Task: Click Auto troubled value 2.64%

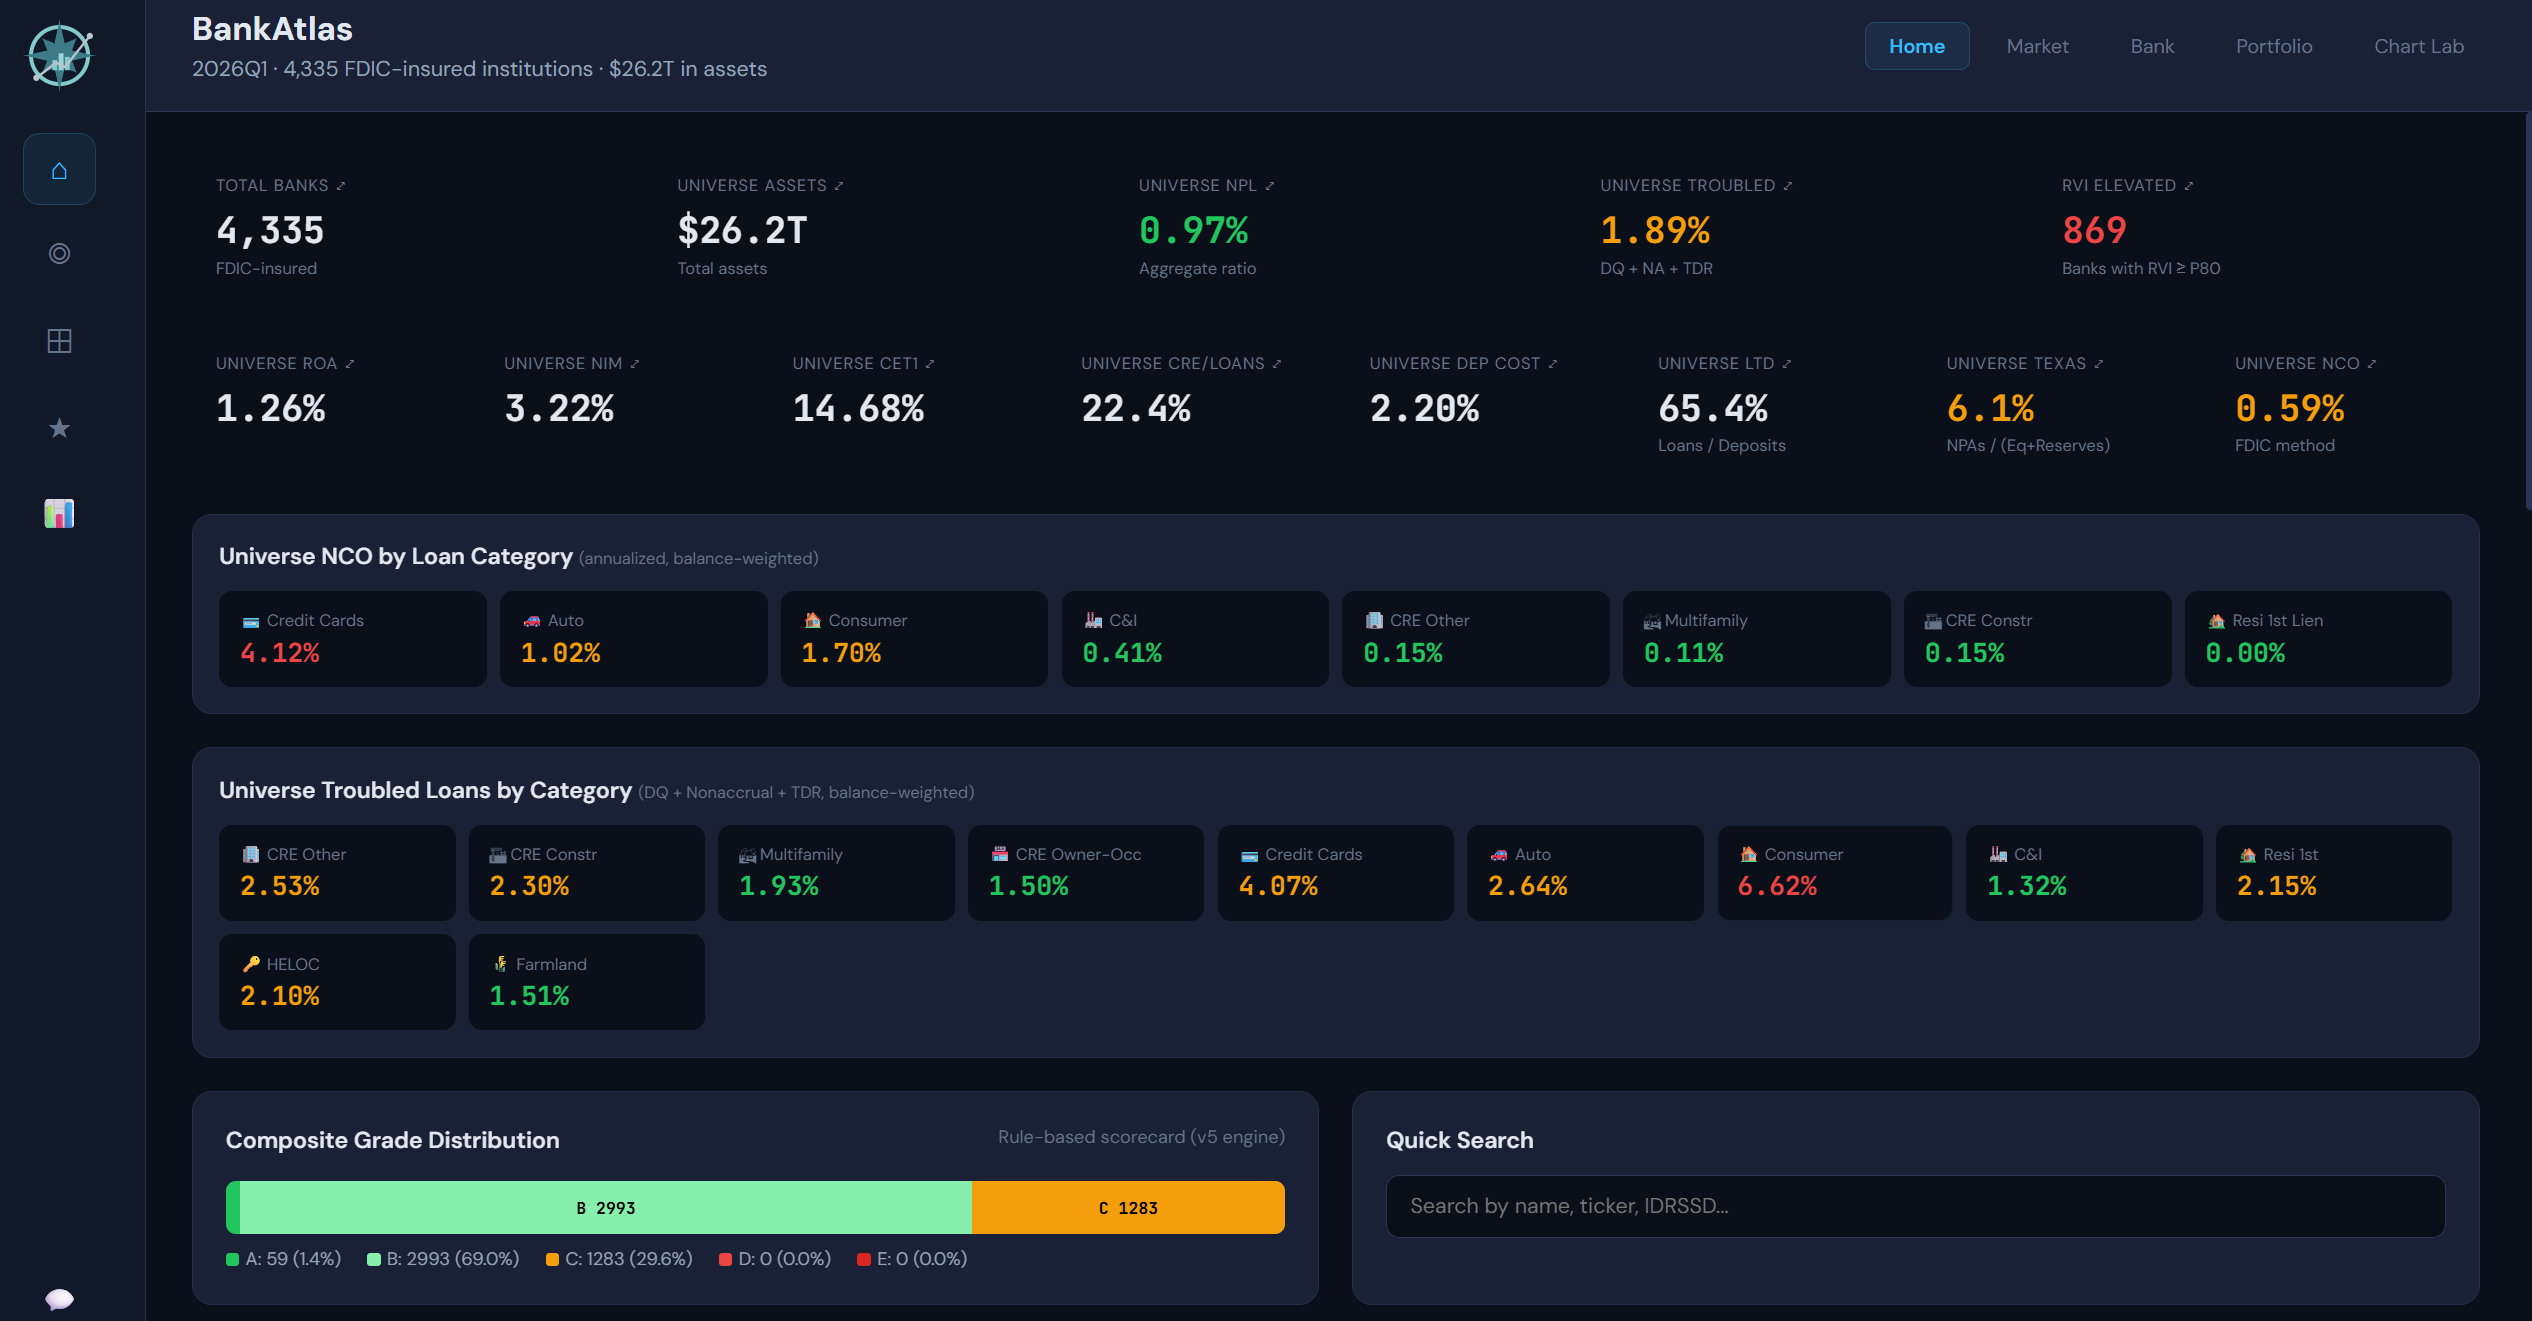Action: pyautogui.click(x=1528, y=887)
